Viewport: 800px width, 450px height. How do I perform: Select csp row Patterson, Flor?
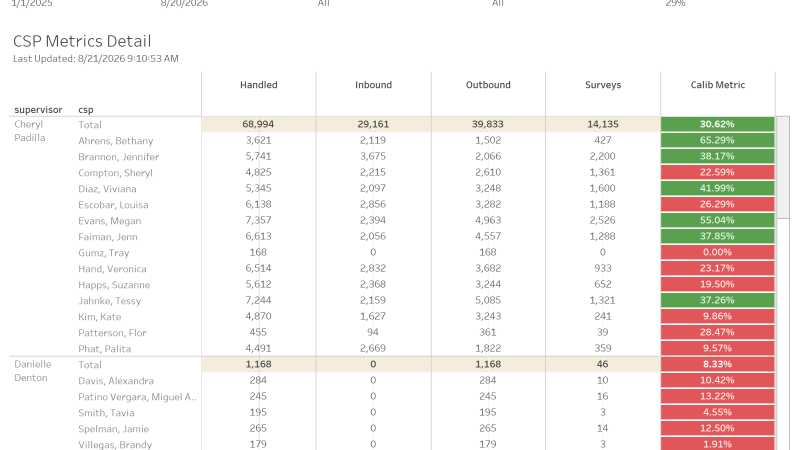tap(112, 333)
